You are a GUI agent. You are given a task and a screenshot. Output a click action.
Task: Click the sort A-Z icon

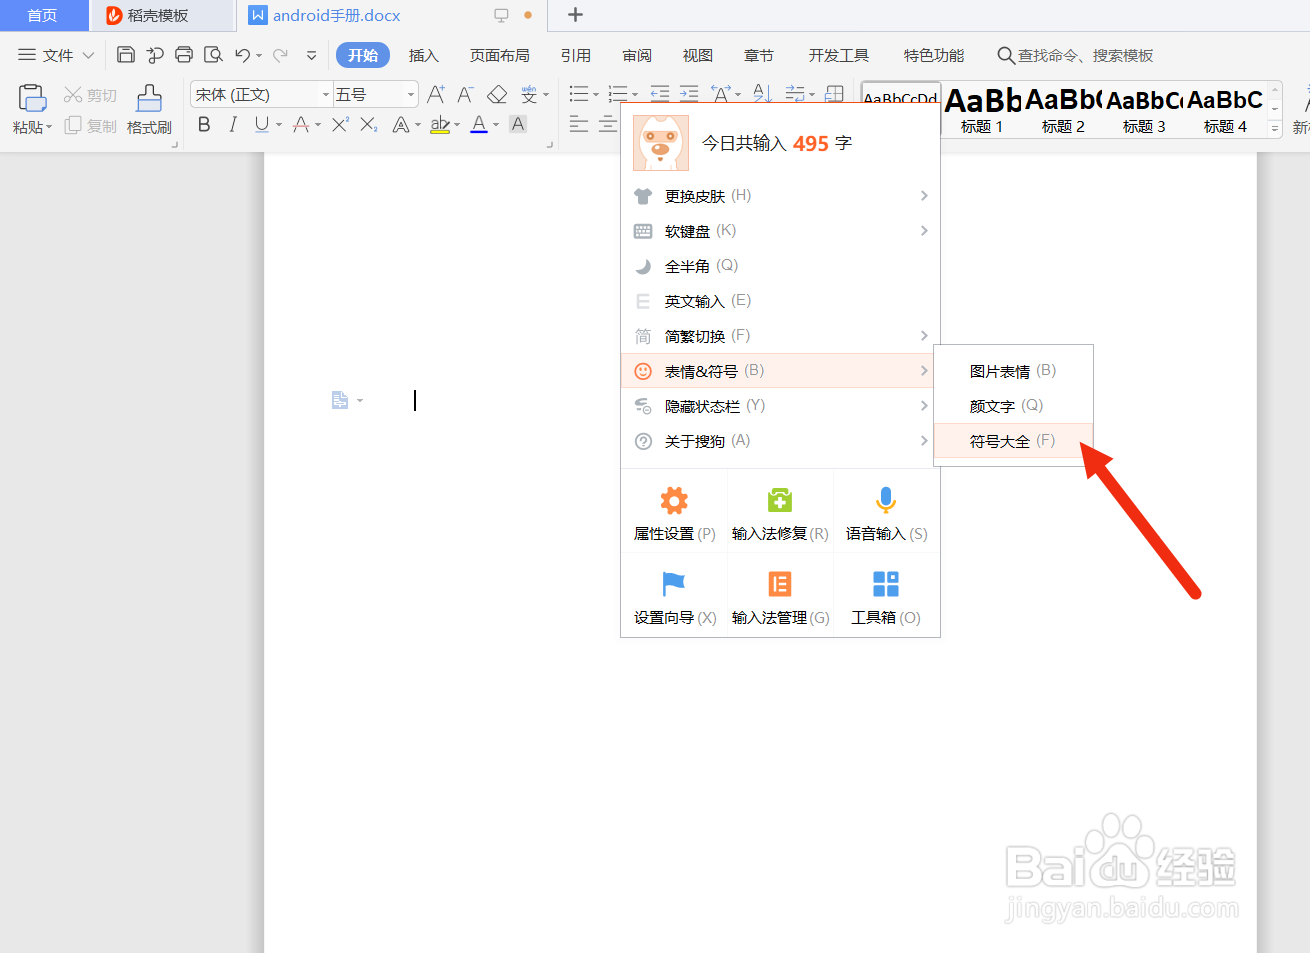[x=762, y=93]
